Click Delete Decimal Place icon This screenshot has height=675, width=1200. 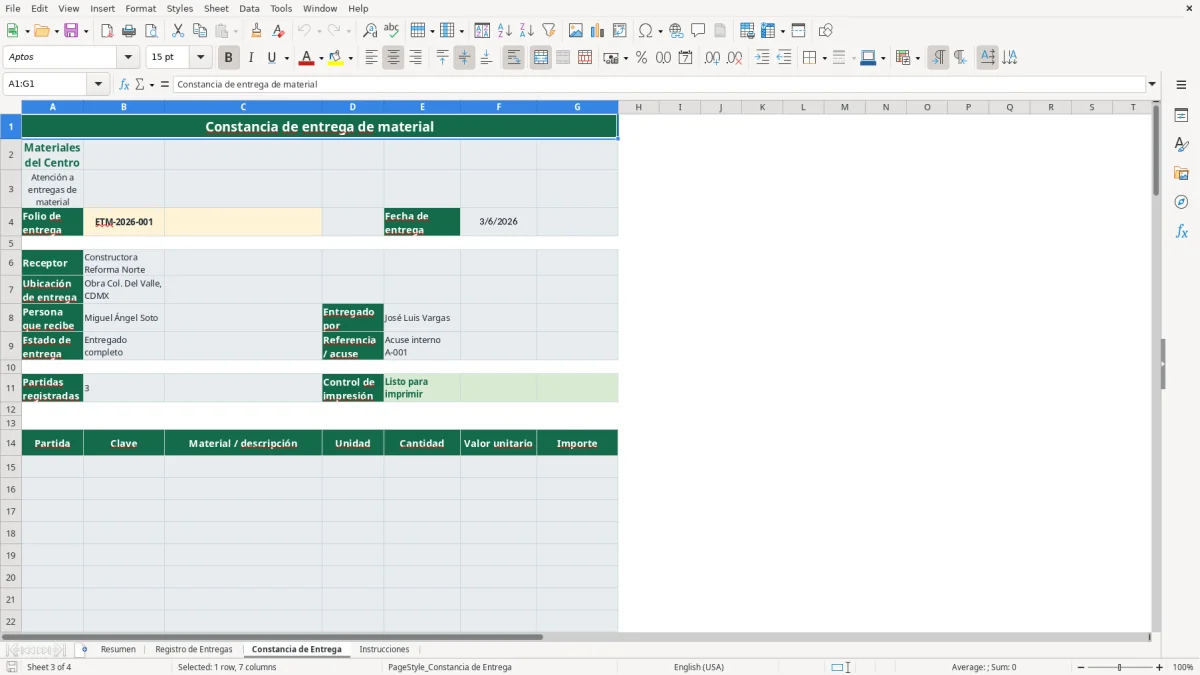[734, 58]
